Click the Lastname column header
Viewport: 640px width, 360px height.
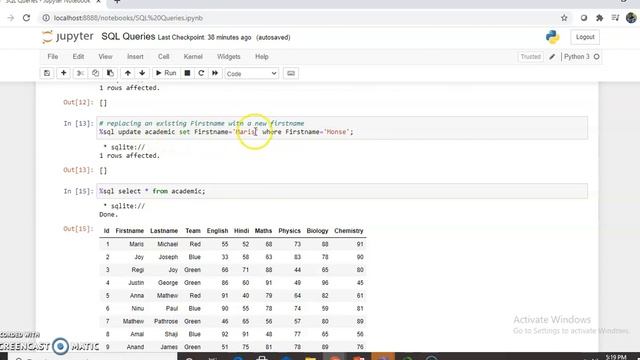click(x=164, y=231)
